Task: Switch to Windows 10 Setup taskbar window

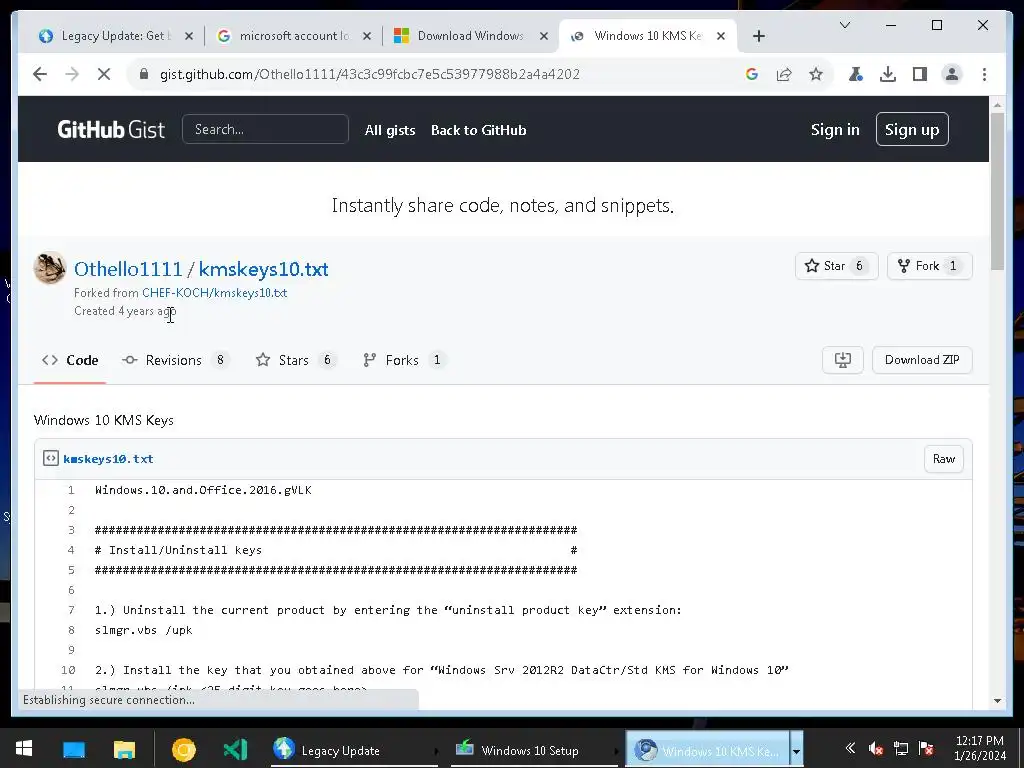Action: [534, 749]
